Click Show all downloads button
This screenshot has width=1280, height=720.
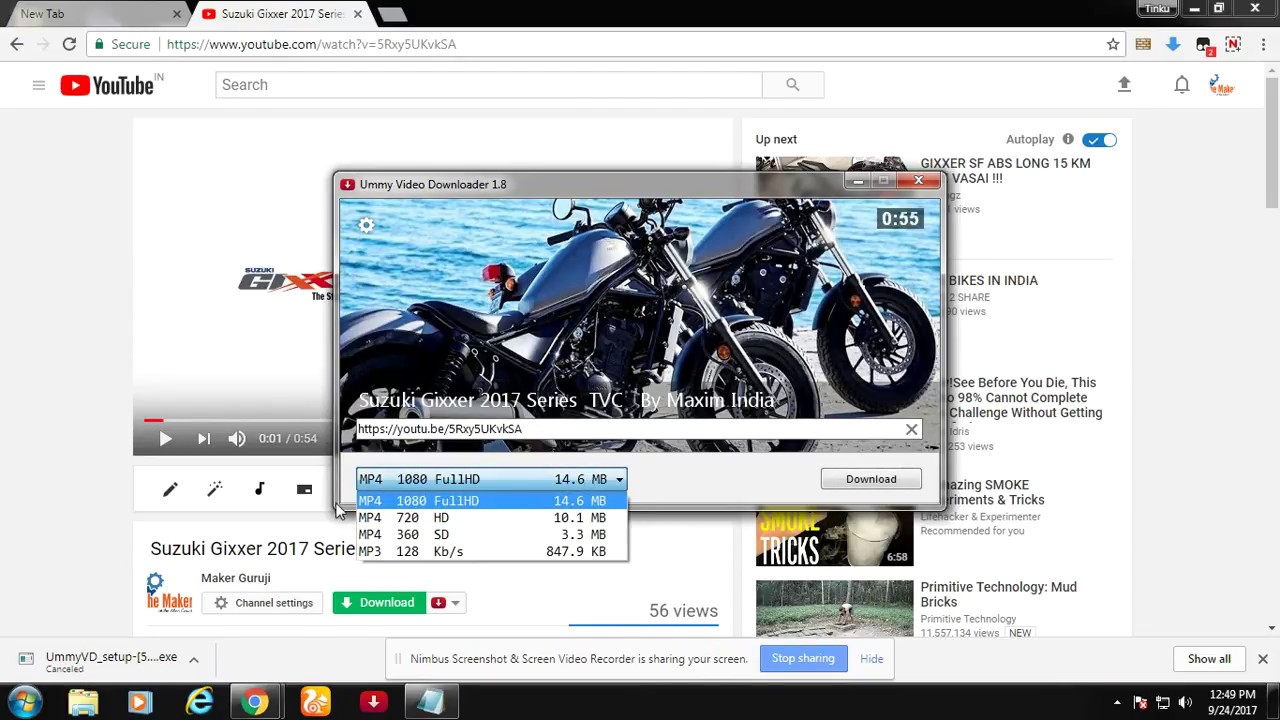click(1209, 659)
